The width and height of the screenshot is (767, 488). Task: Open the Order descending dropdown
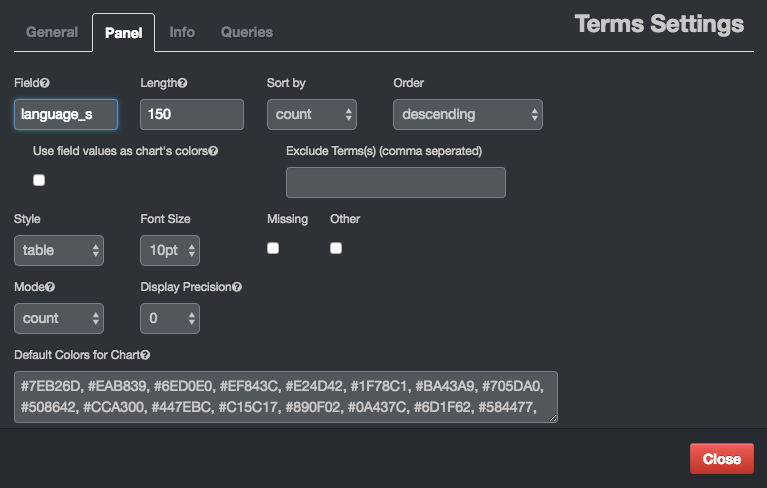tap(467, 114)
